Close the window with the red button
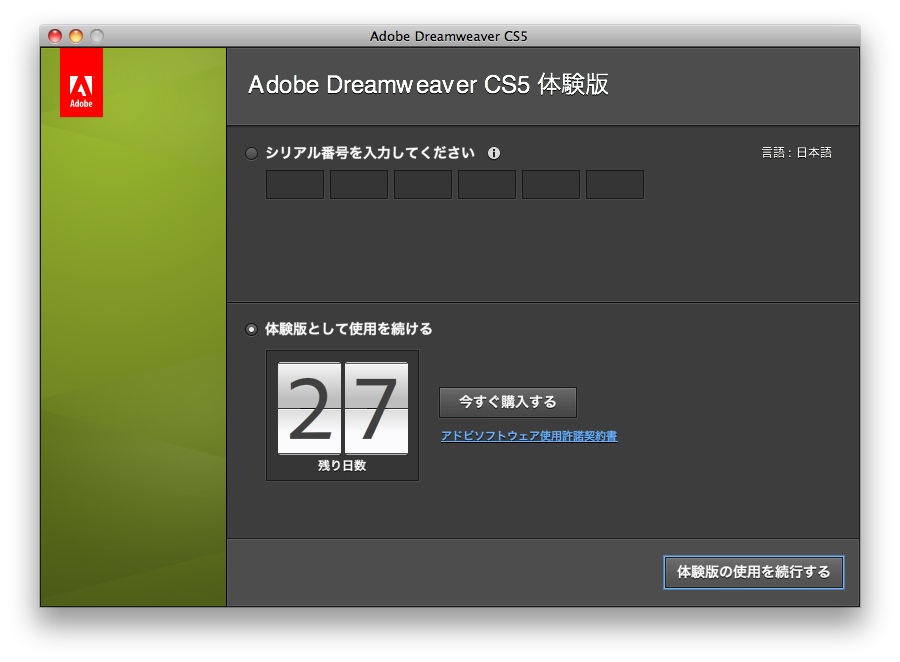The height and width of the screenshot is (662, 900). 55,36
